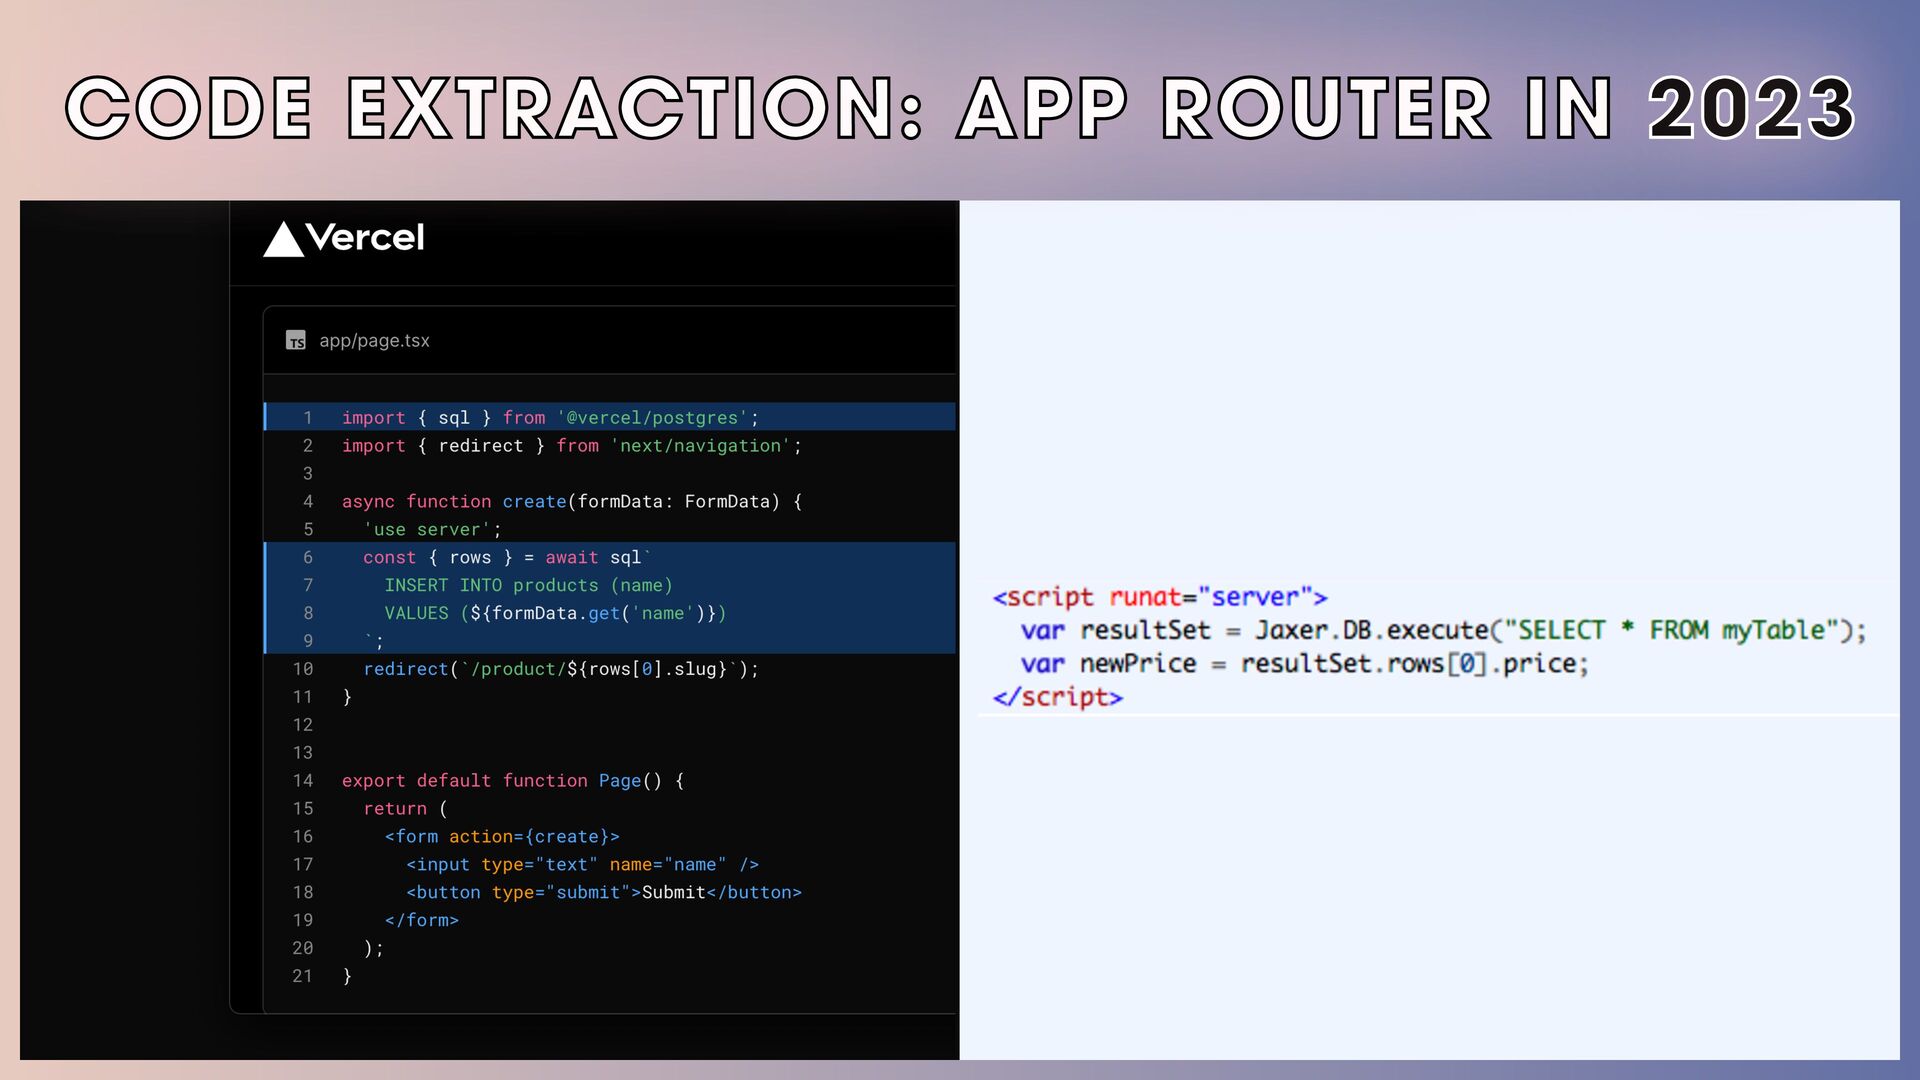Viewport: 1920px width, 1080px height.
Task: Click the create function name
Action: 534,502
